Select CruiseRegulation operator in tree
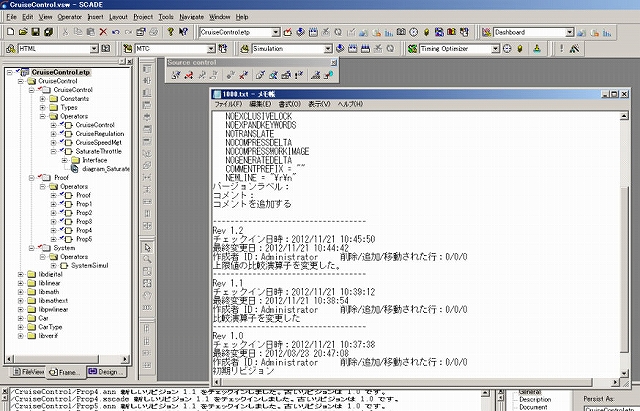 [100, 134]
